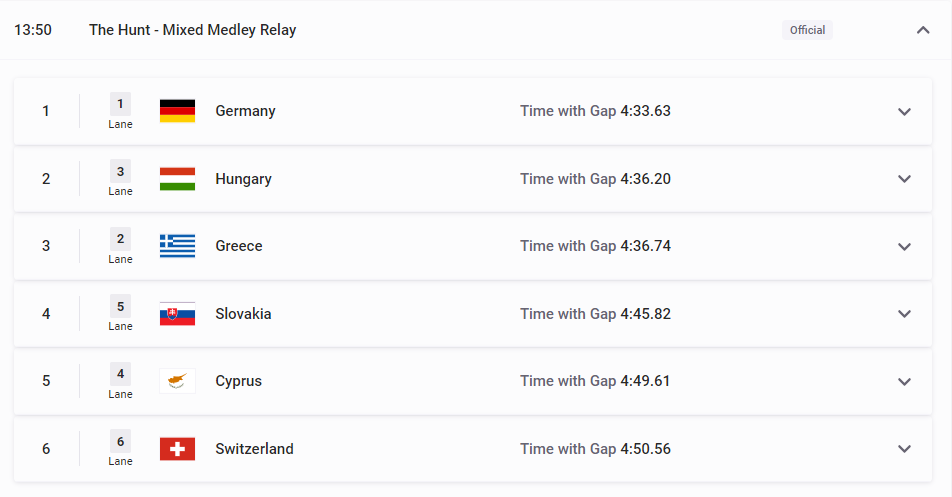The width and height of the screenshot is (952, 497).
Task: Click the Slovakia flag icon
Action: tap(177, 314)
